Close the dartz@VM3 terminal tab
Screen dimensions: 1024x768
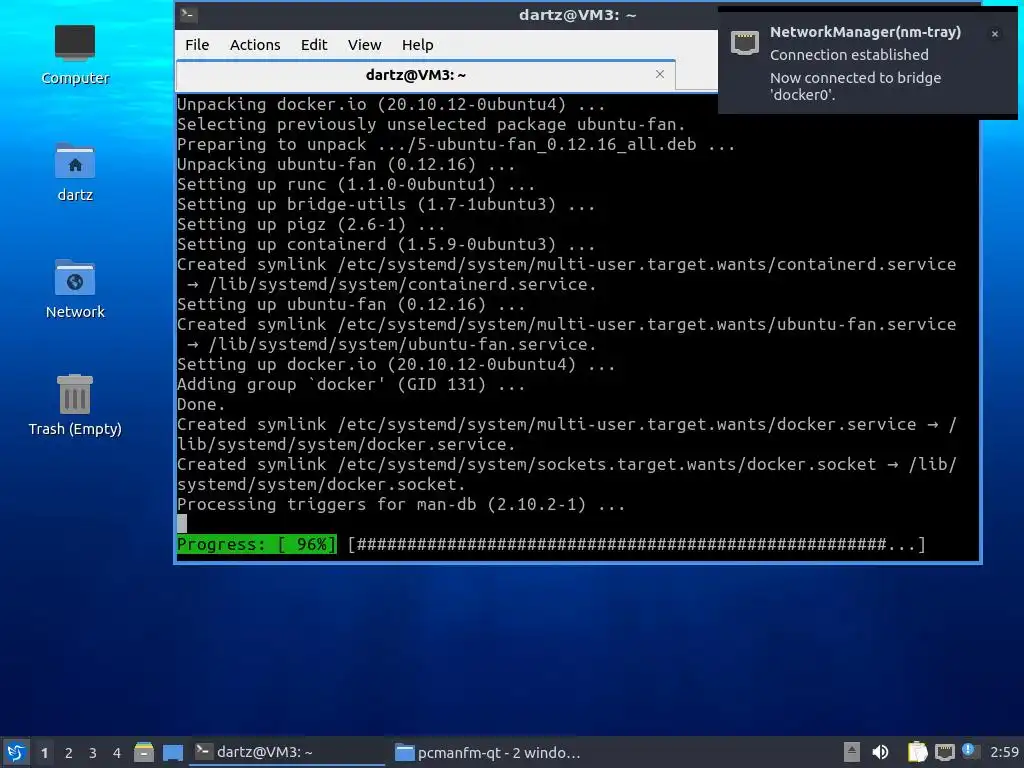660,74
